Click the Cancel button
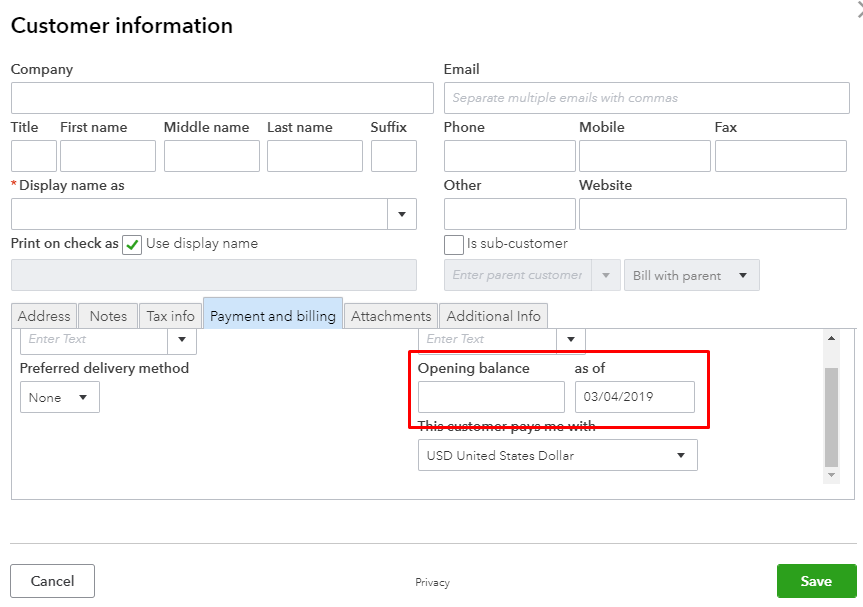 [52, 581]
